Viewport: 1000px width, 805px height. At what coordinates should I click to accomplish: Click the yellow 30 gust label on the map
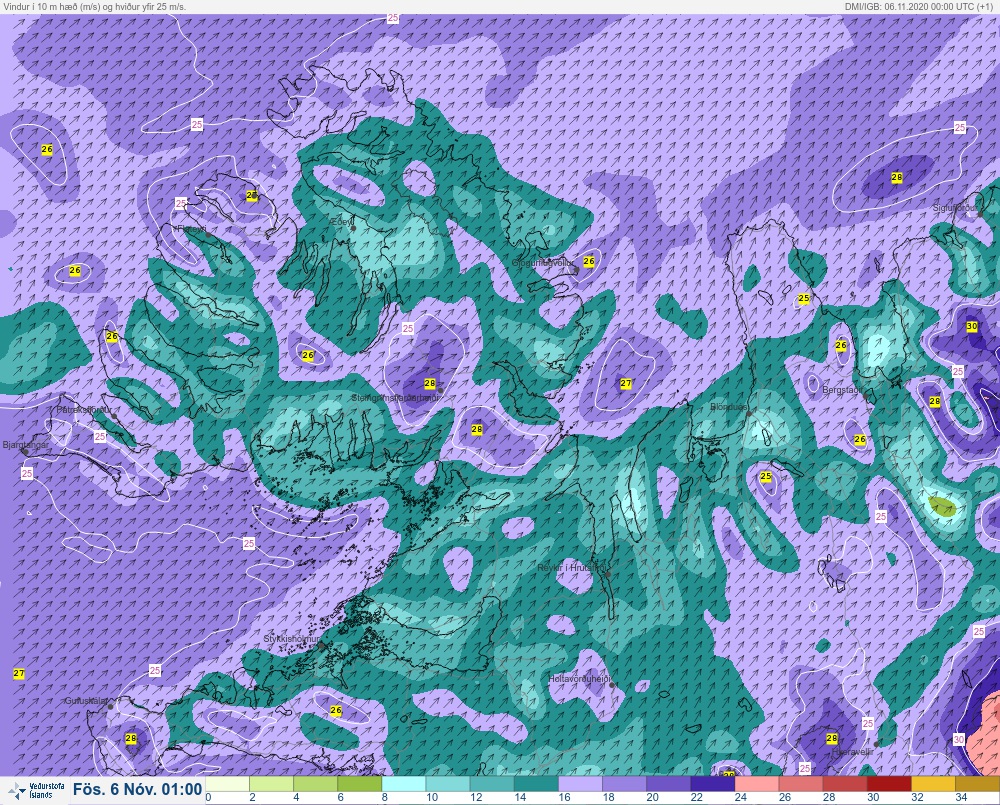click(972, 326)
